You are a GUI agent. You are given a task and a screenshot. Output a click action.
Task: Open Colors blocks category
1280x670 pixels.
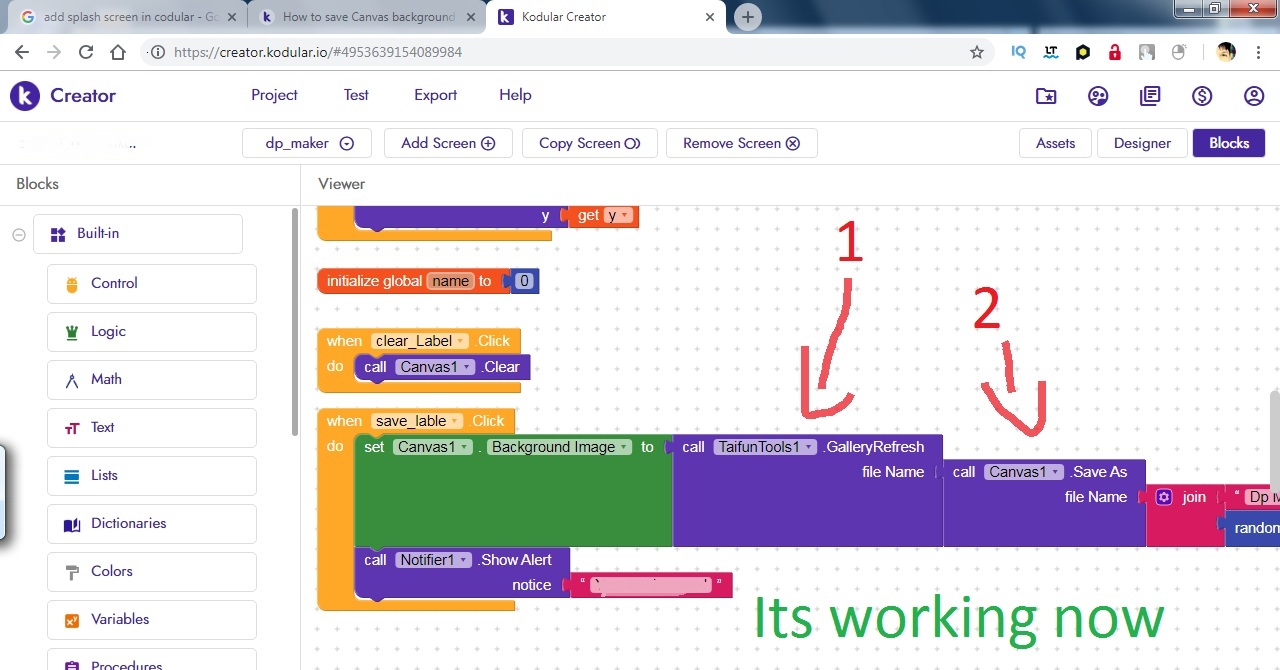[x=152, y=571]
